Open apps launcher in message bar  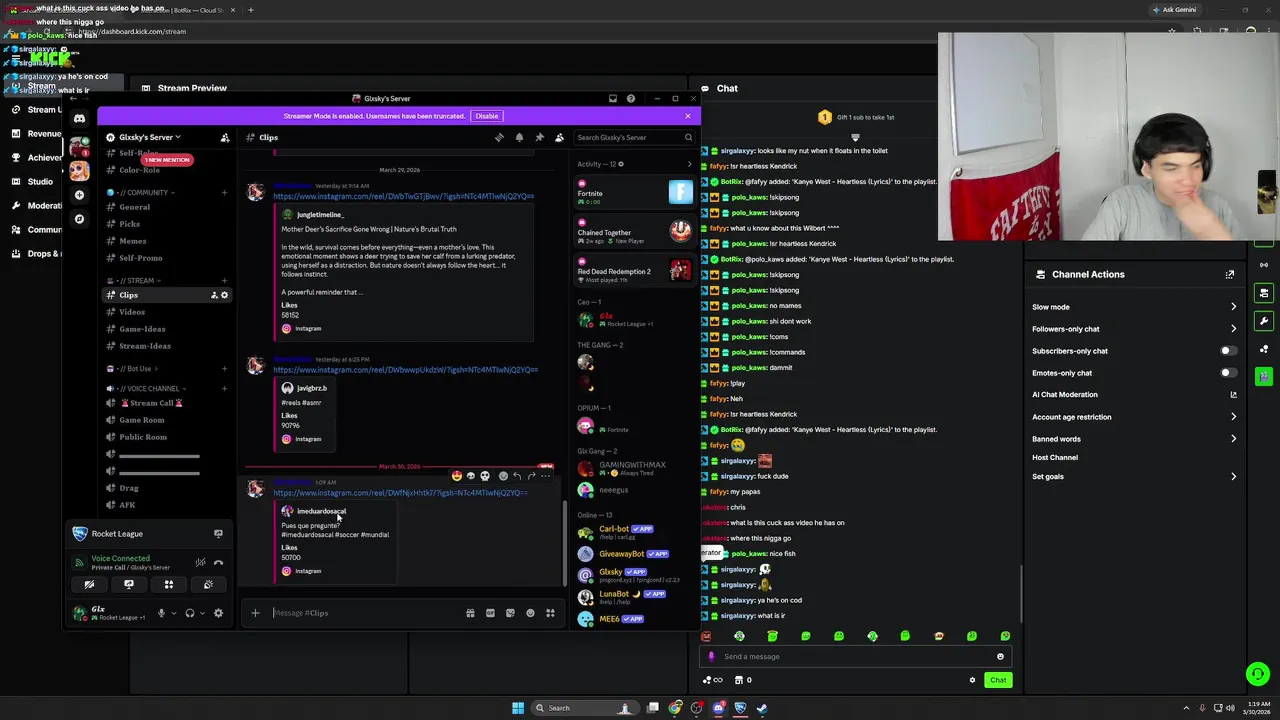pyautogui.click(x=550, y=613)
